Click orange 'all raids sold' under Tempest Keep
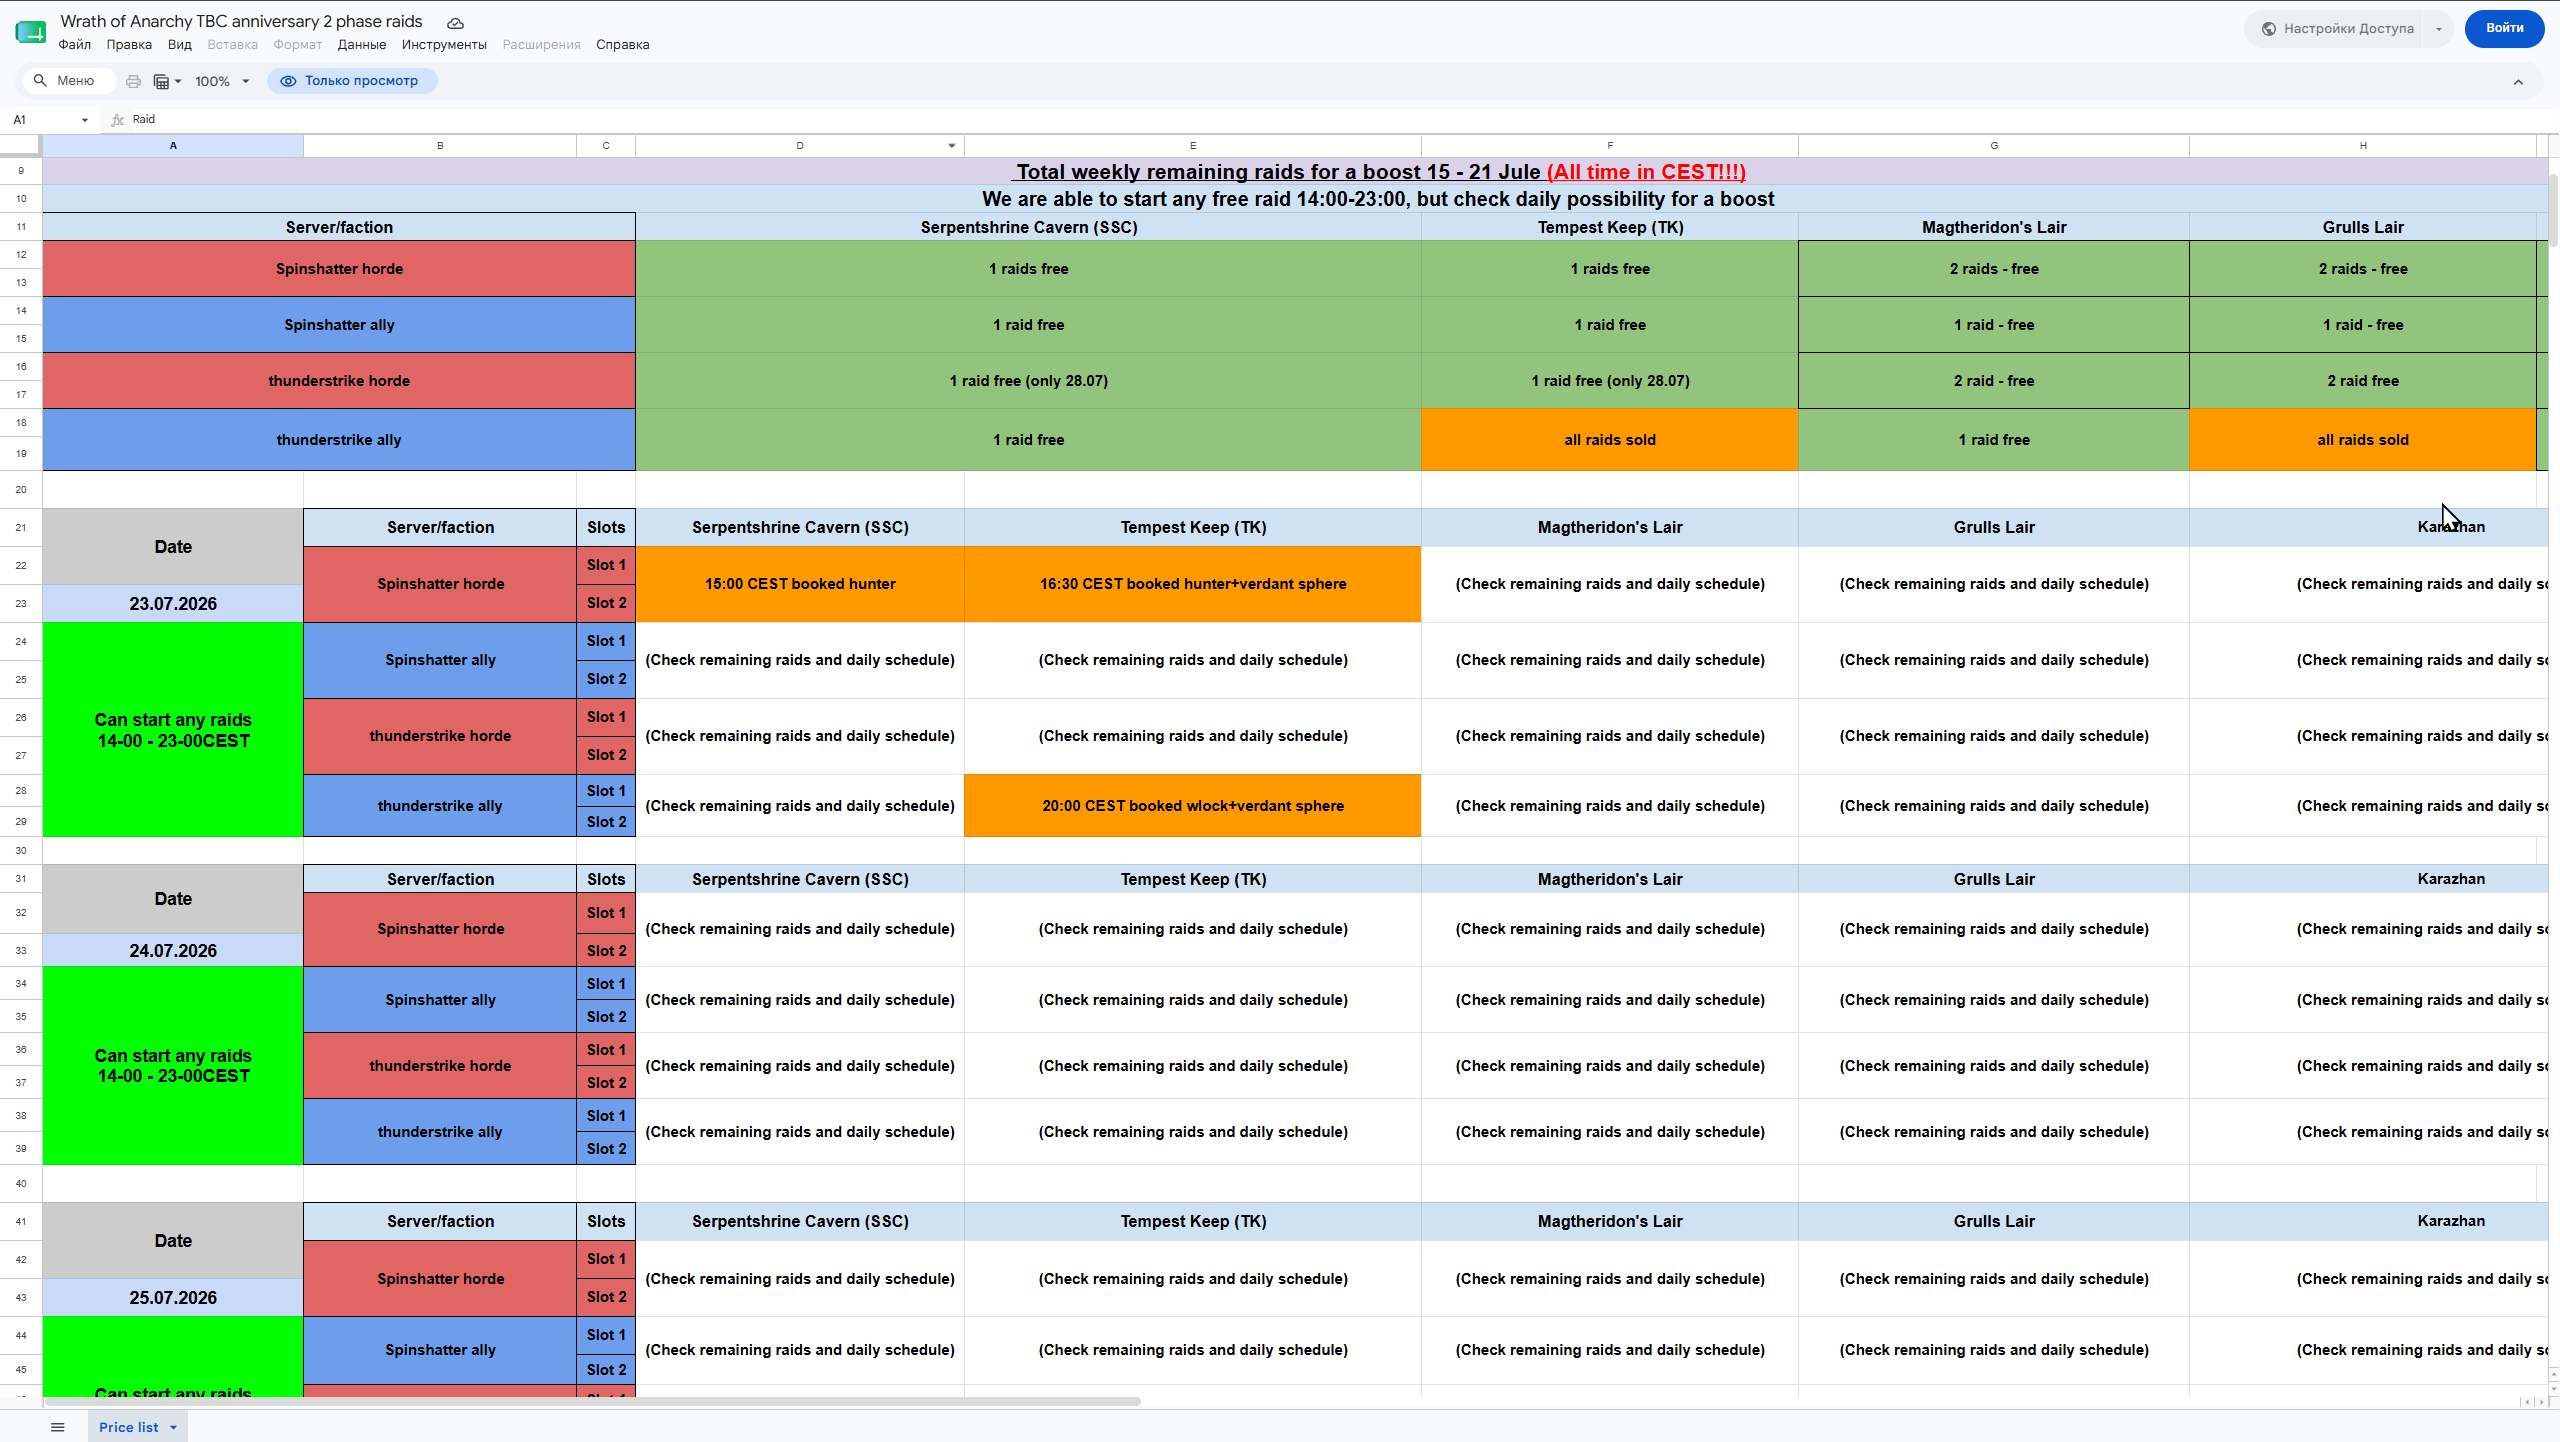The width and height of the screenshot is (2560, 1442). [1610, 440]
